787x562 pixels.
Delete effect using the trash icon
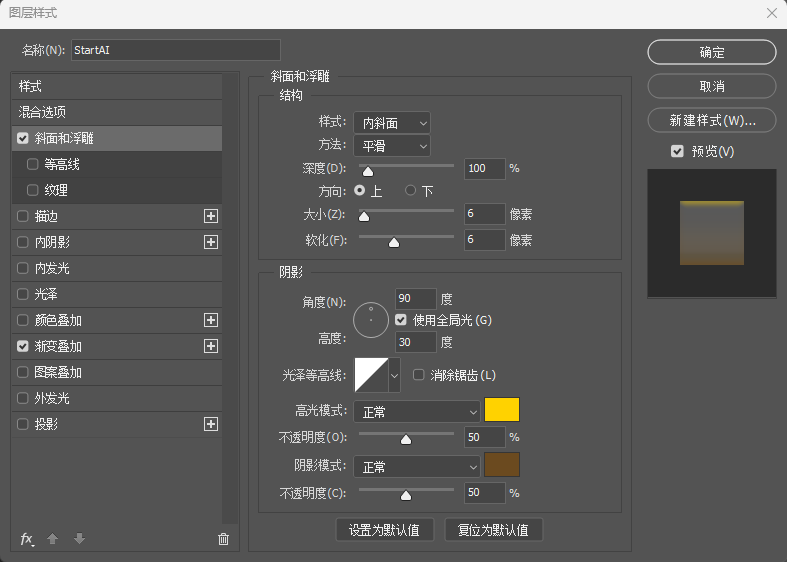223,539
